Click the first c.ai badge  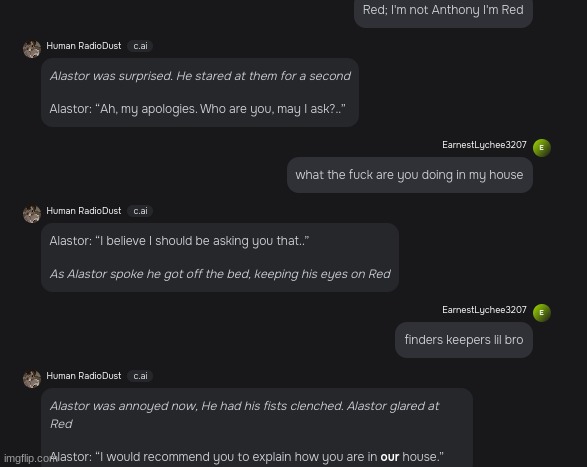(140, 46)
